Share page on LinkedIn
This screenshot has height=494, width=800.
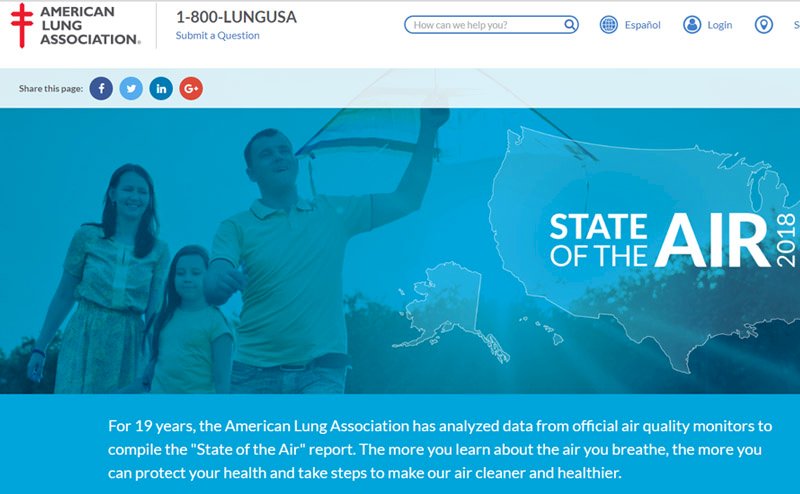[x=161, y=89]
